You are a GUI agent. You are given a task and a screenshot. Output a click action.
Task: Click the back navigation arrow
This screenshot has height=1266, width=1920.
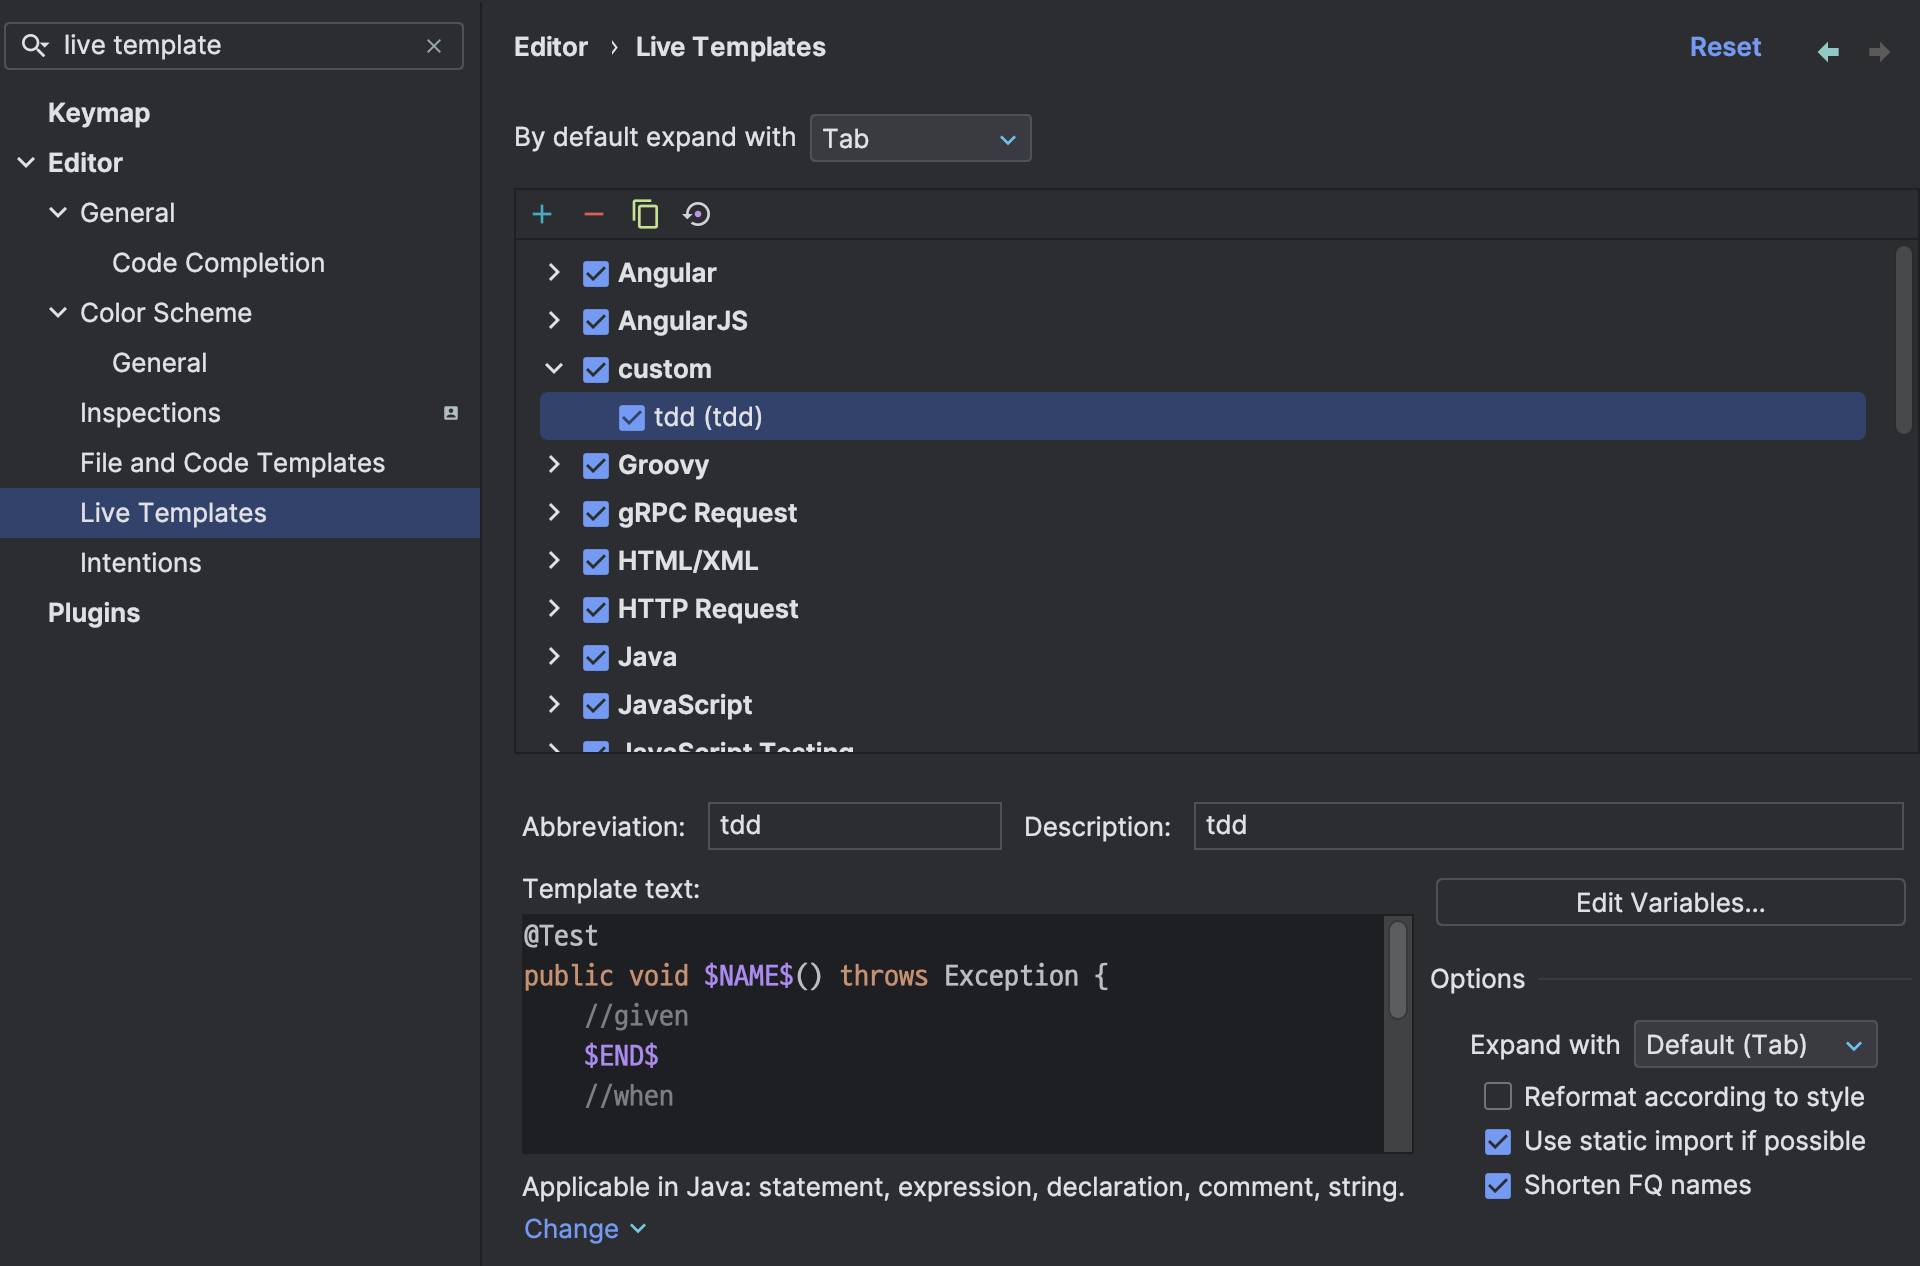[x=1828, y=51]
